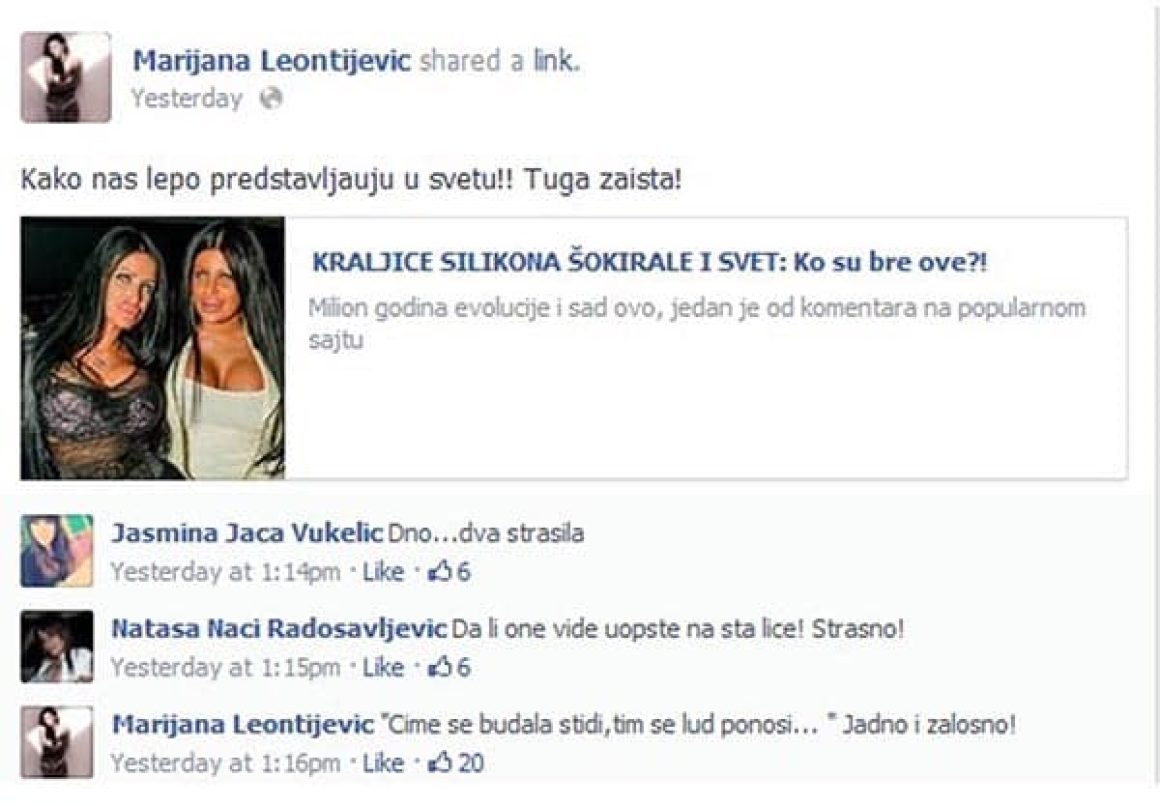Click the globe public privacy icon

tap(272, 98)
